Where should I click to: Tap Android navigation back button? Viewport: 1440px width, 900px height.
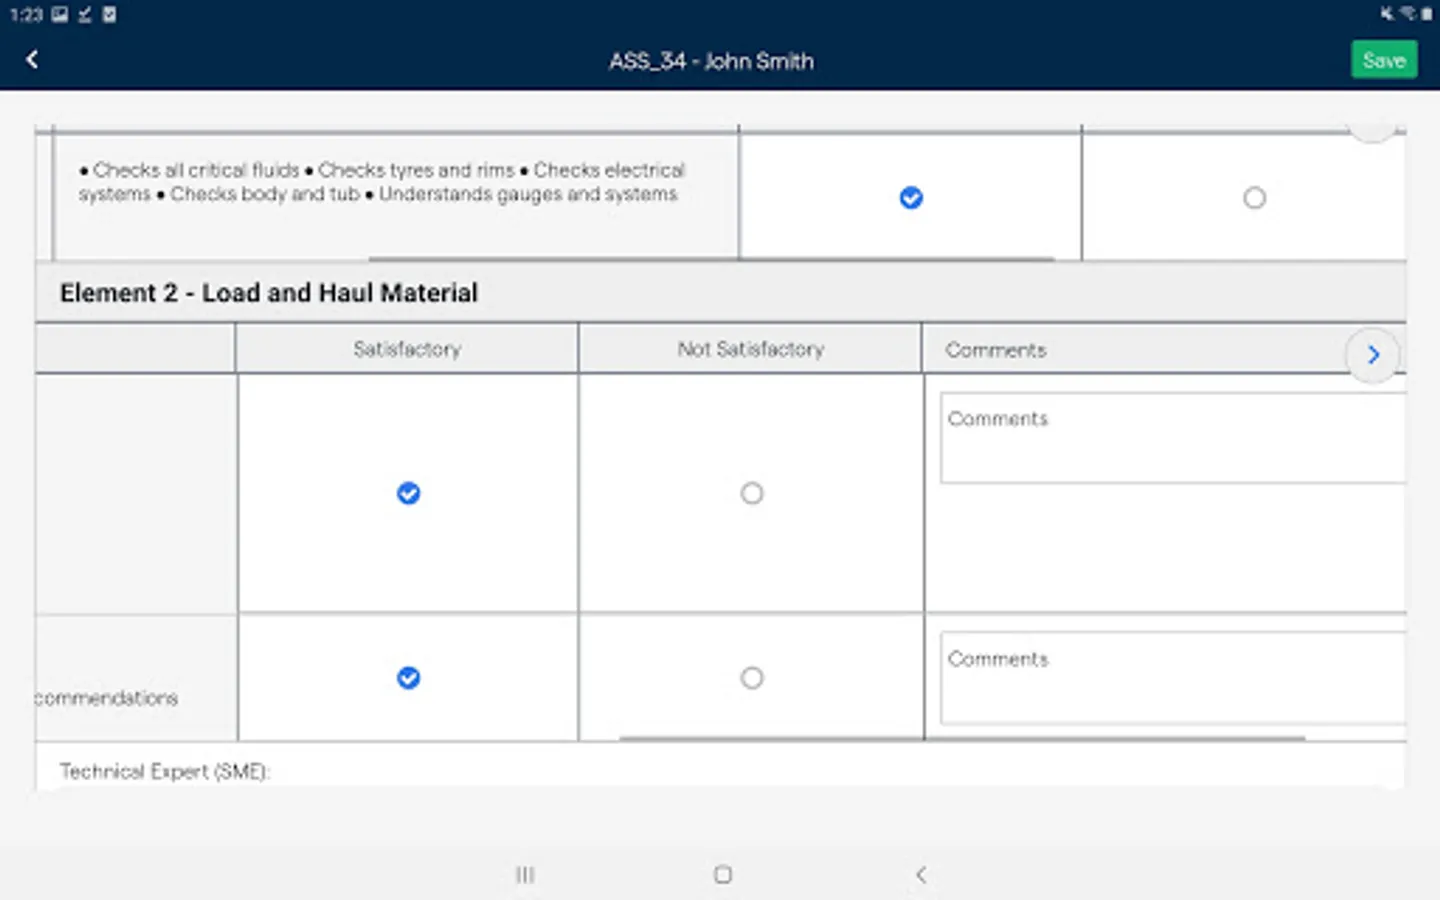[x=921, y=875]
